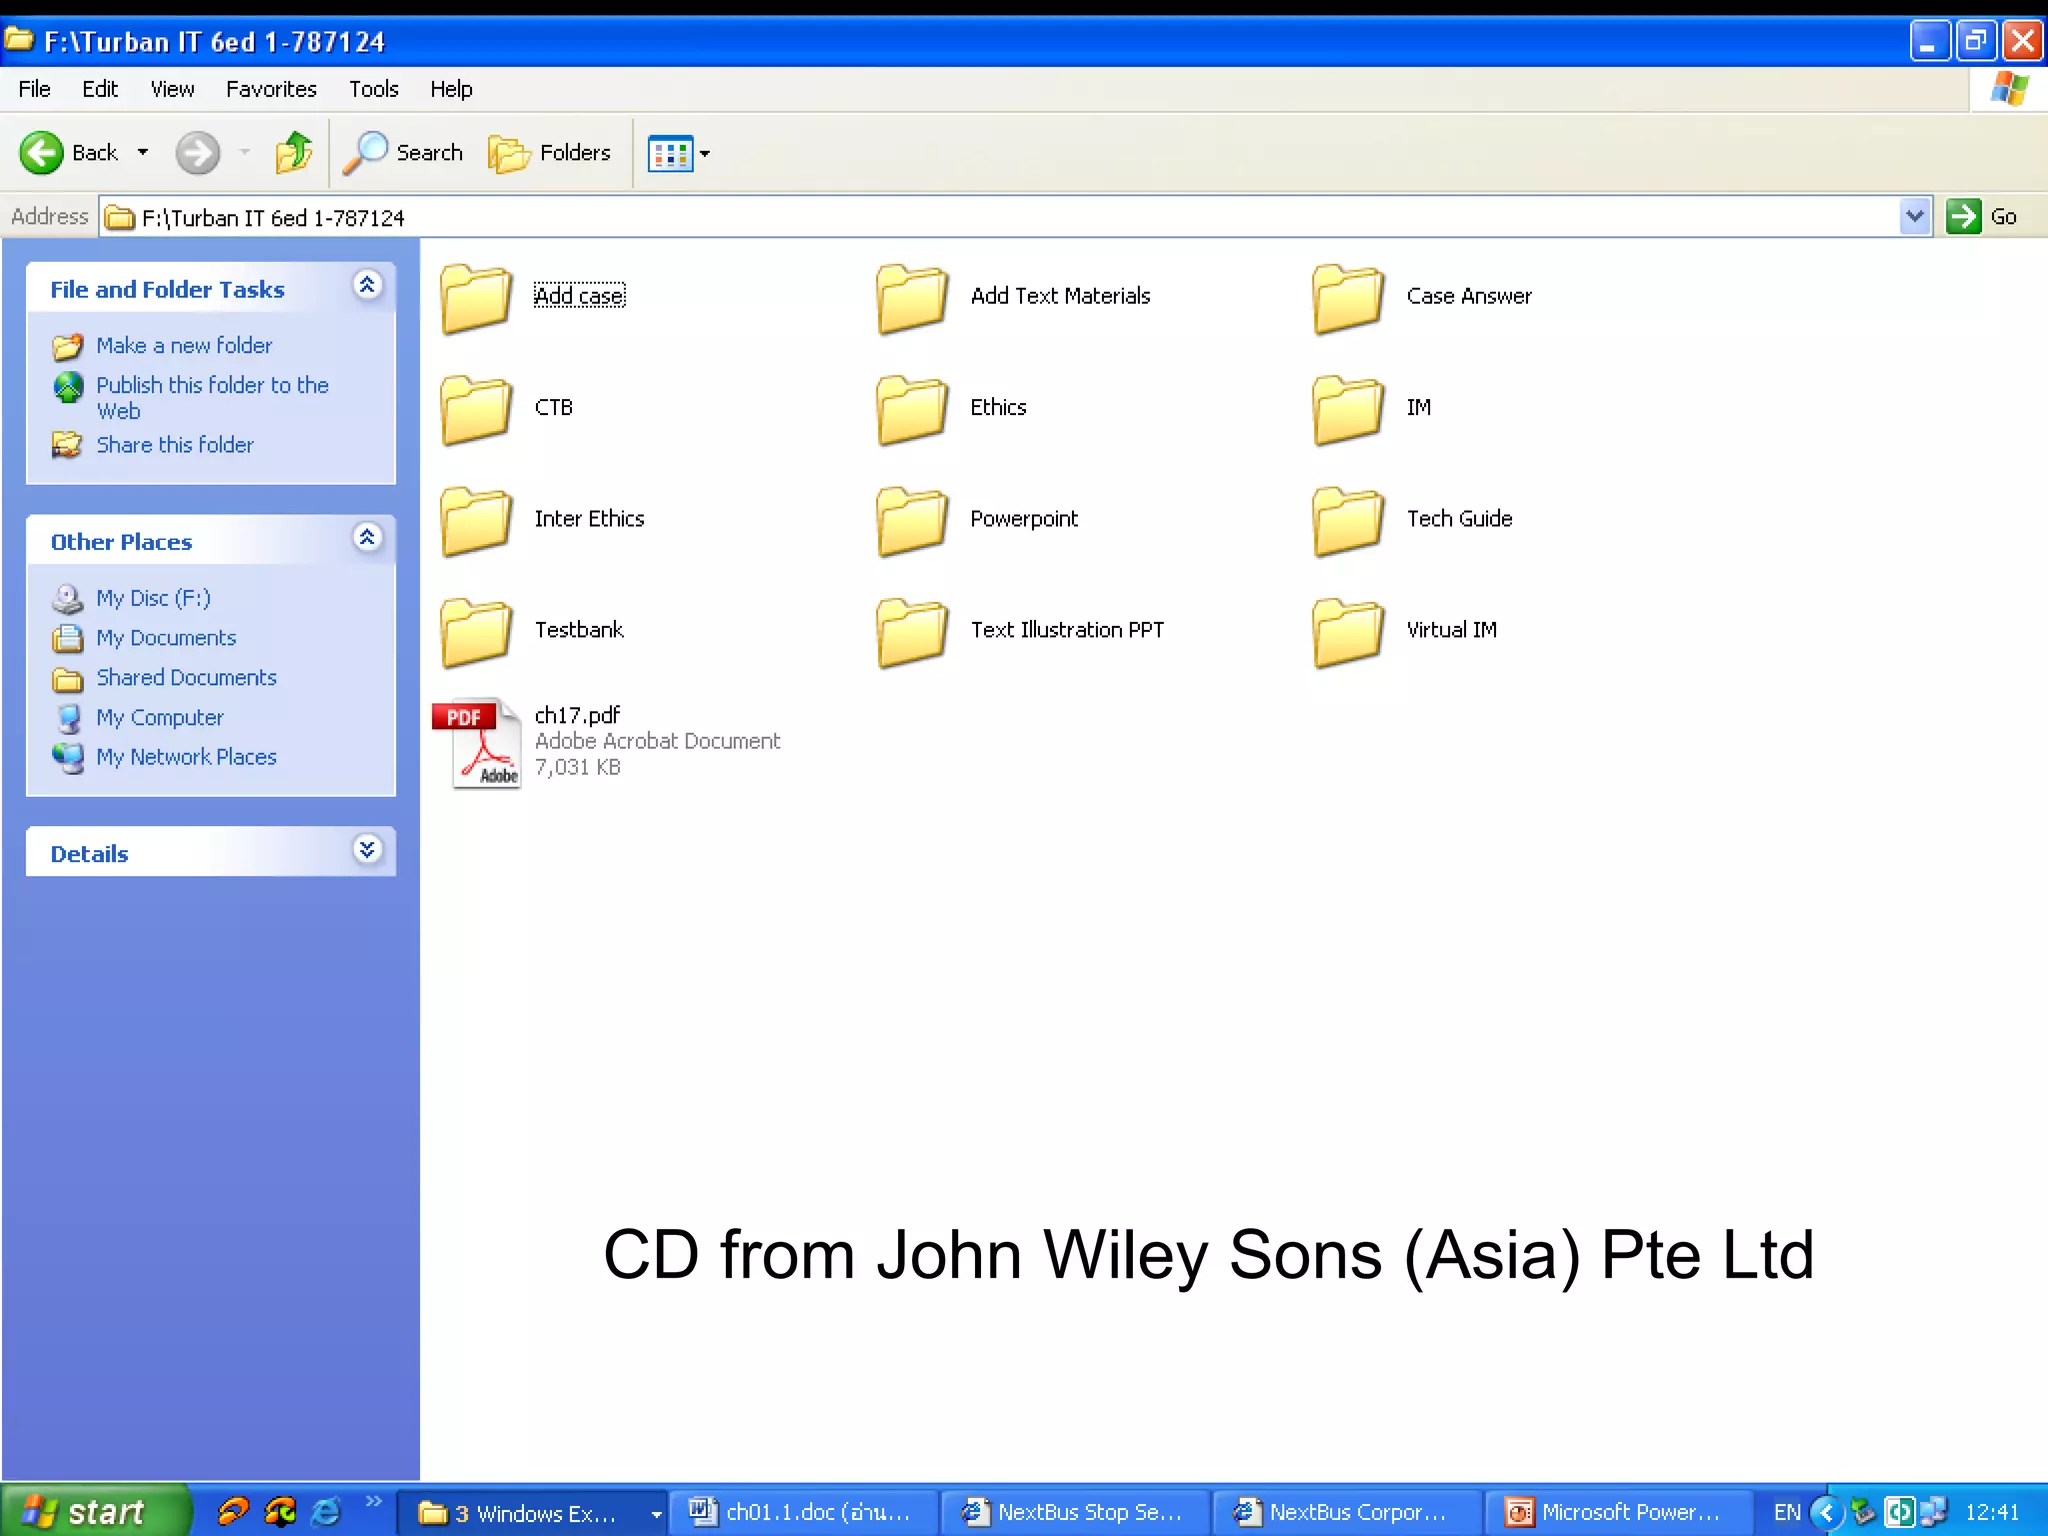Image resolution: width=2048 pixels, height=1536 pixels.
Task: Open 3 Windows Explorer taskbar group
Action: pos(531,1513)
